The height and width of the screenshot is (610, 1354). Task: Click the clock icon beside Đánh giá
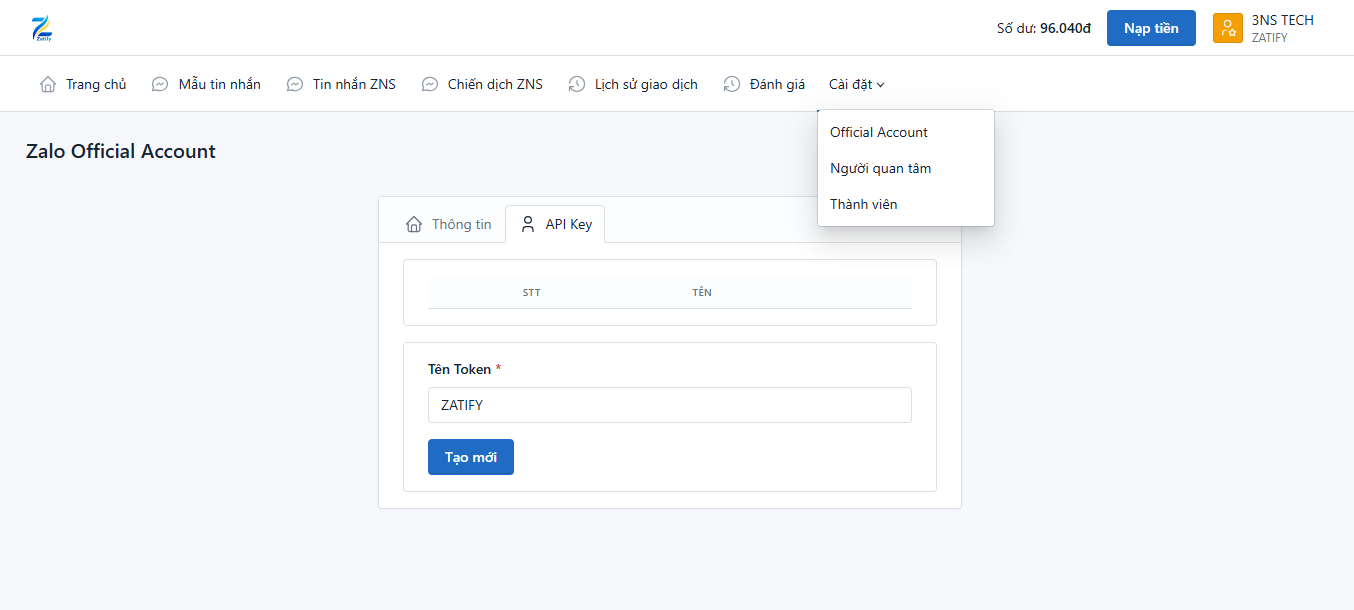click(x=732, y=84)
